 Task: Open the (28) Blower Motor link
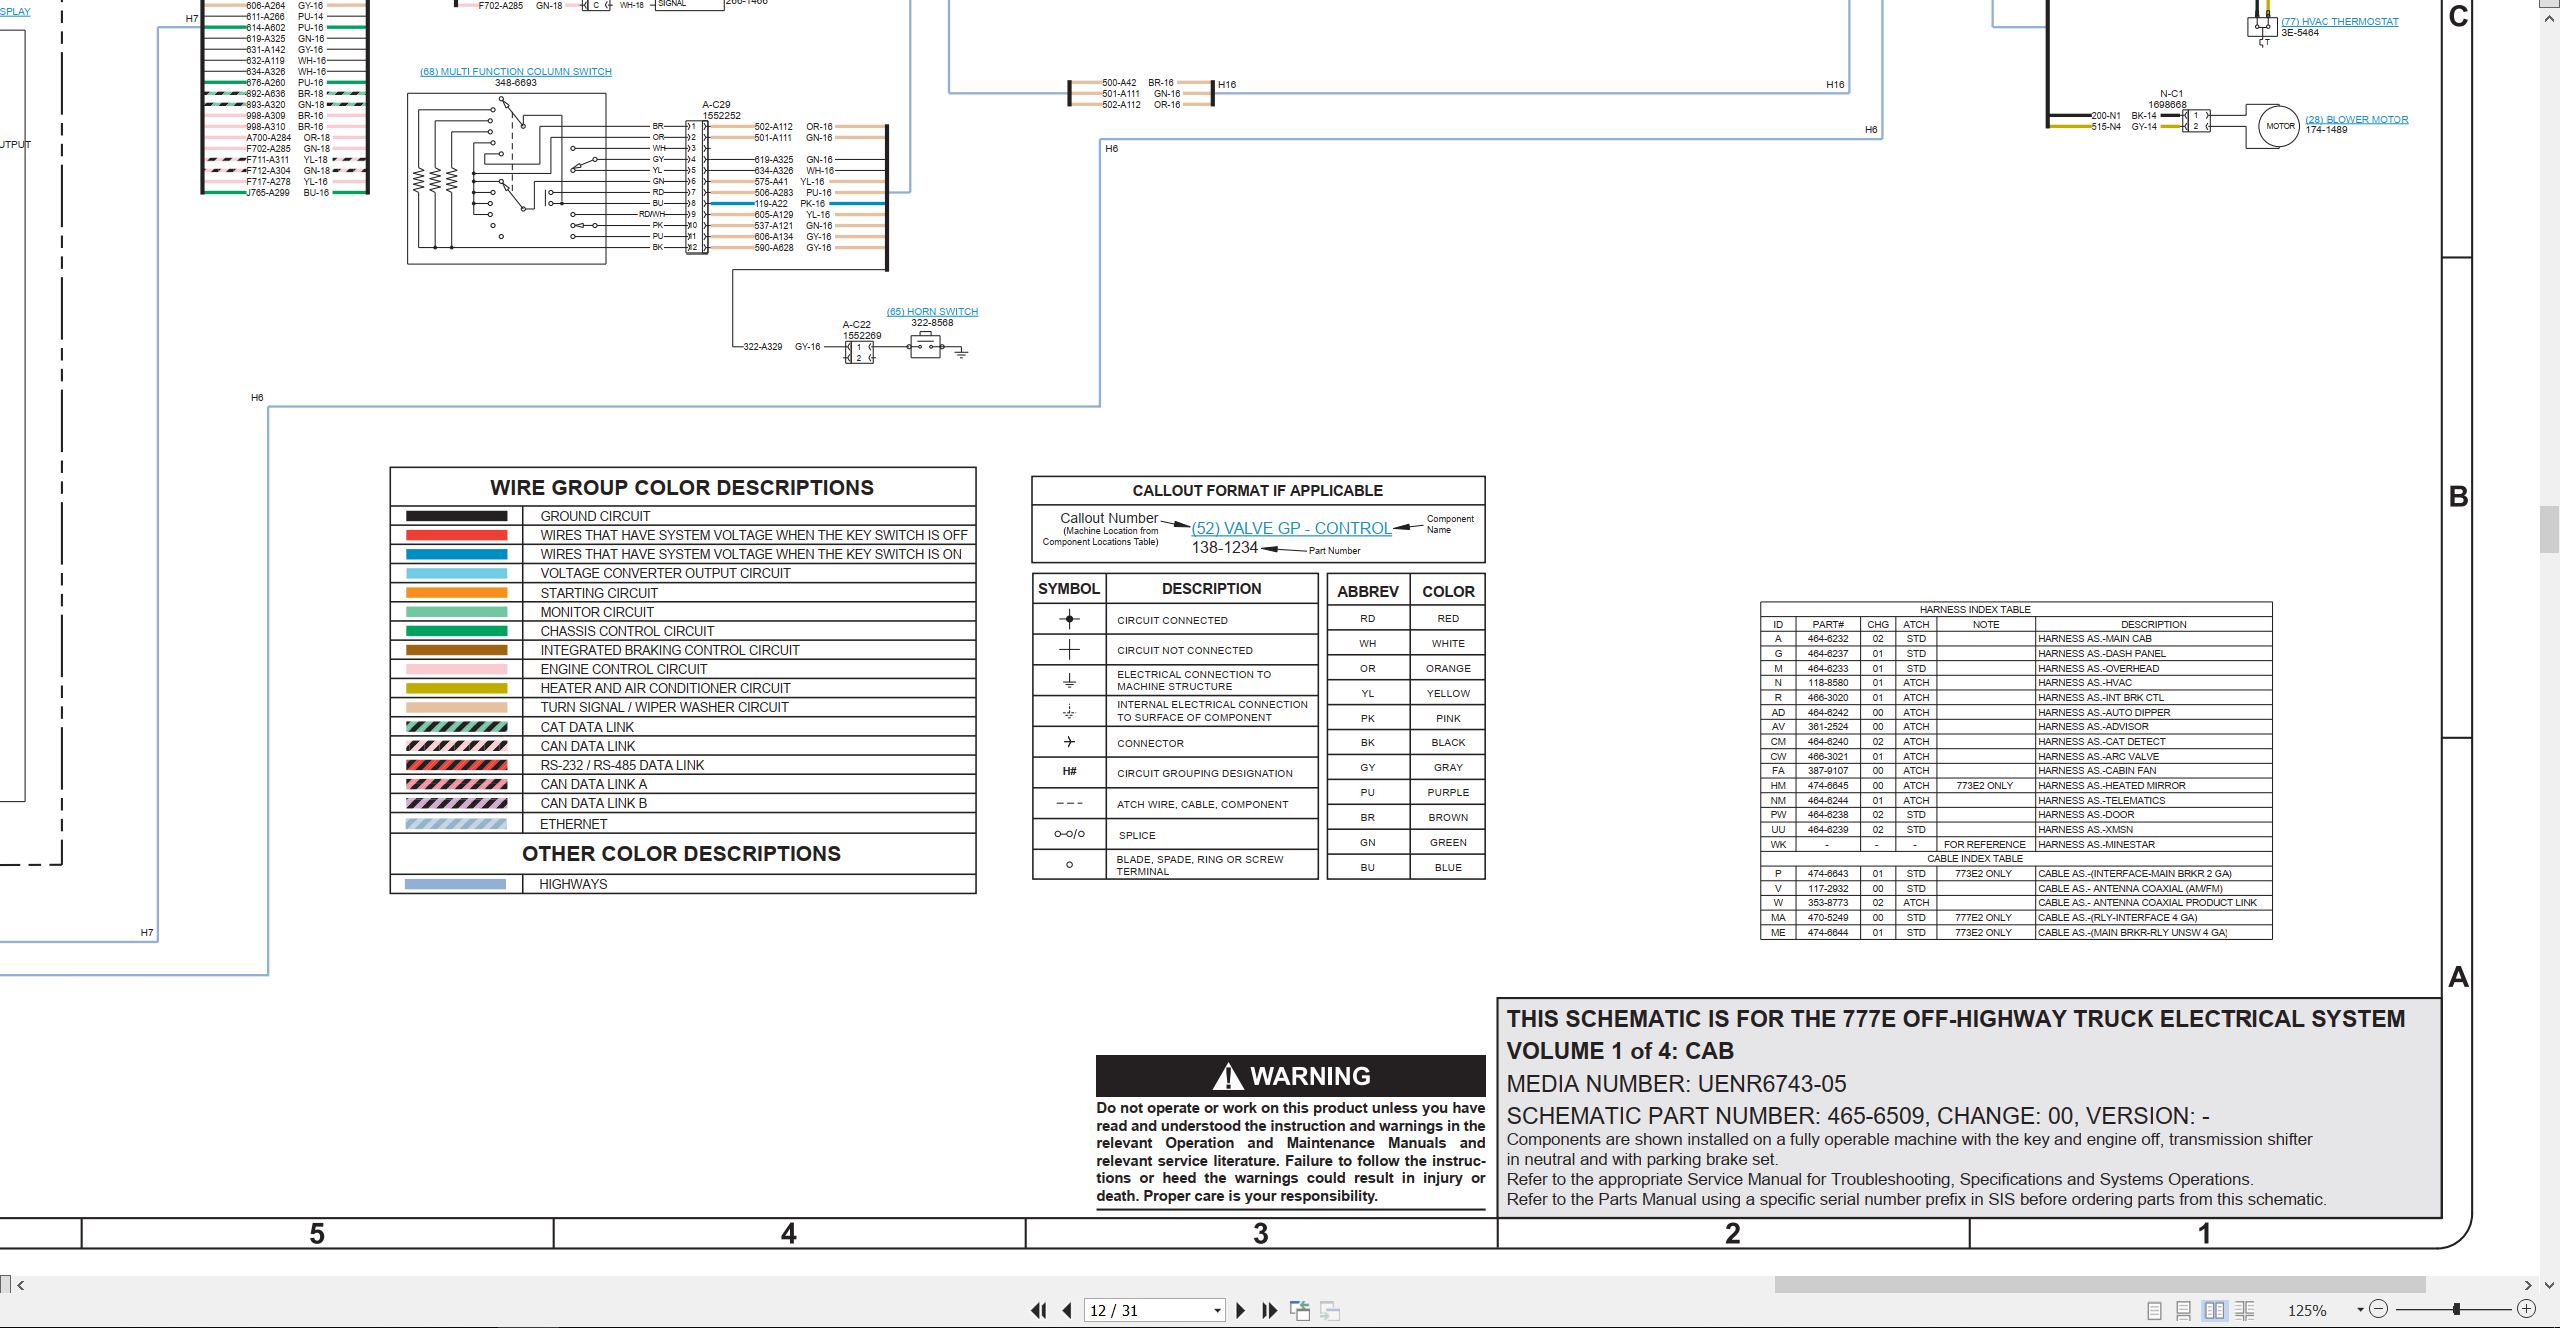(x=2357, y=120)
